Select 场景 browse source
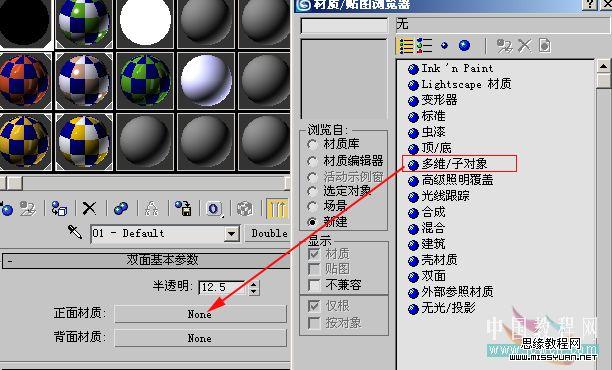 point(327,206)
